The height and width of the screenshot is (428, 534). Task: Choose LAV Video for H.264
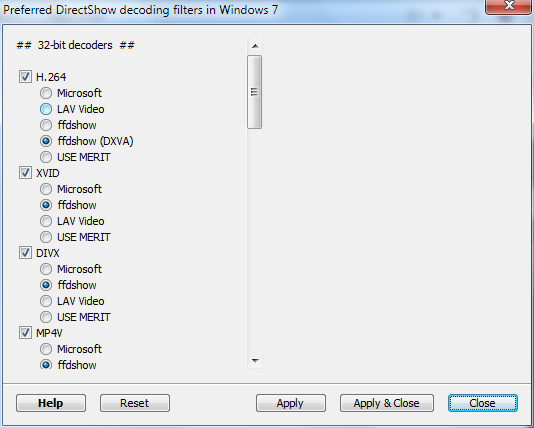(46, 109)
